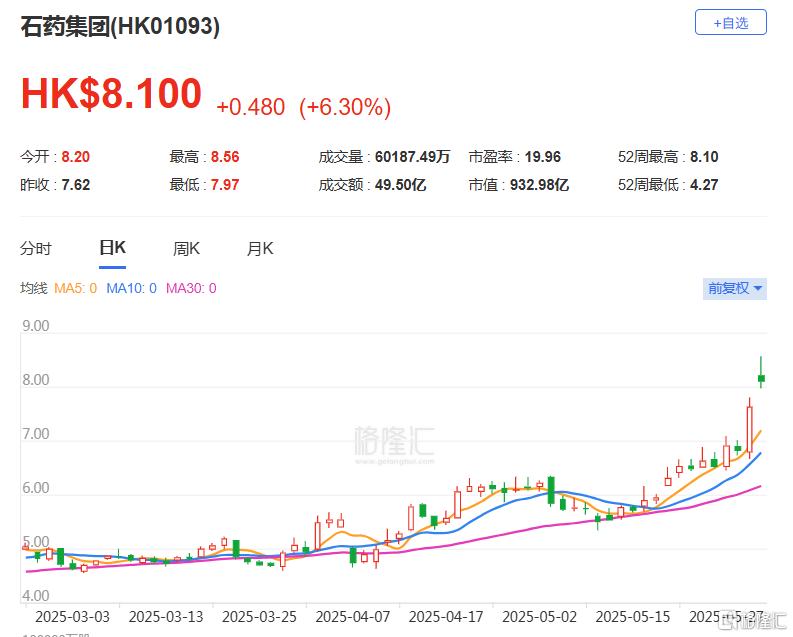Click the 6.00 price axis label
Viewport: 793px width, 637px height.
click(36, 488)
